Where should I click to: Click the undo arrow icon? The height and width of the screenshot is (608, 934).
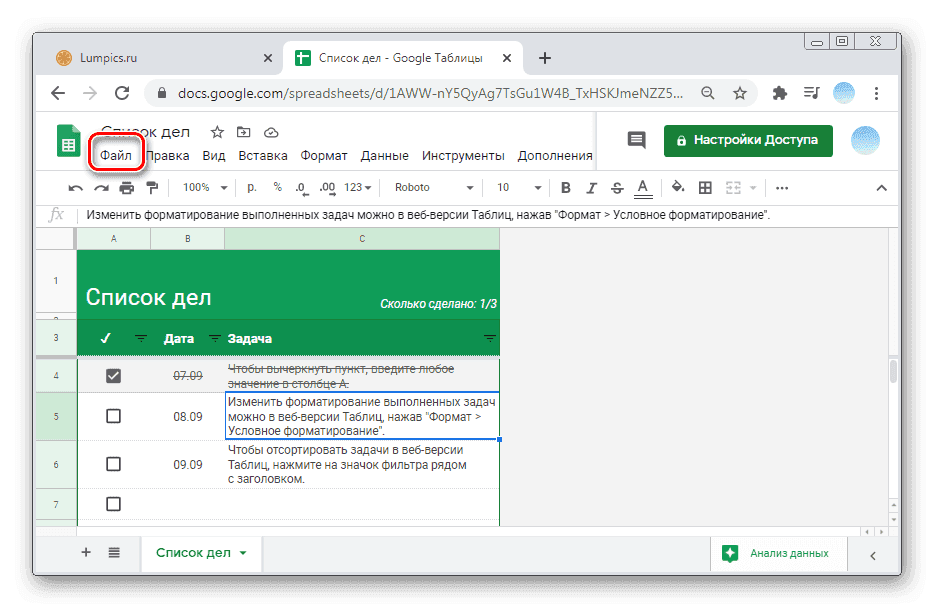tap(76, 188)
